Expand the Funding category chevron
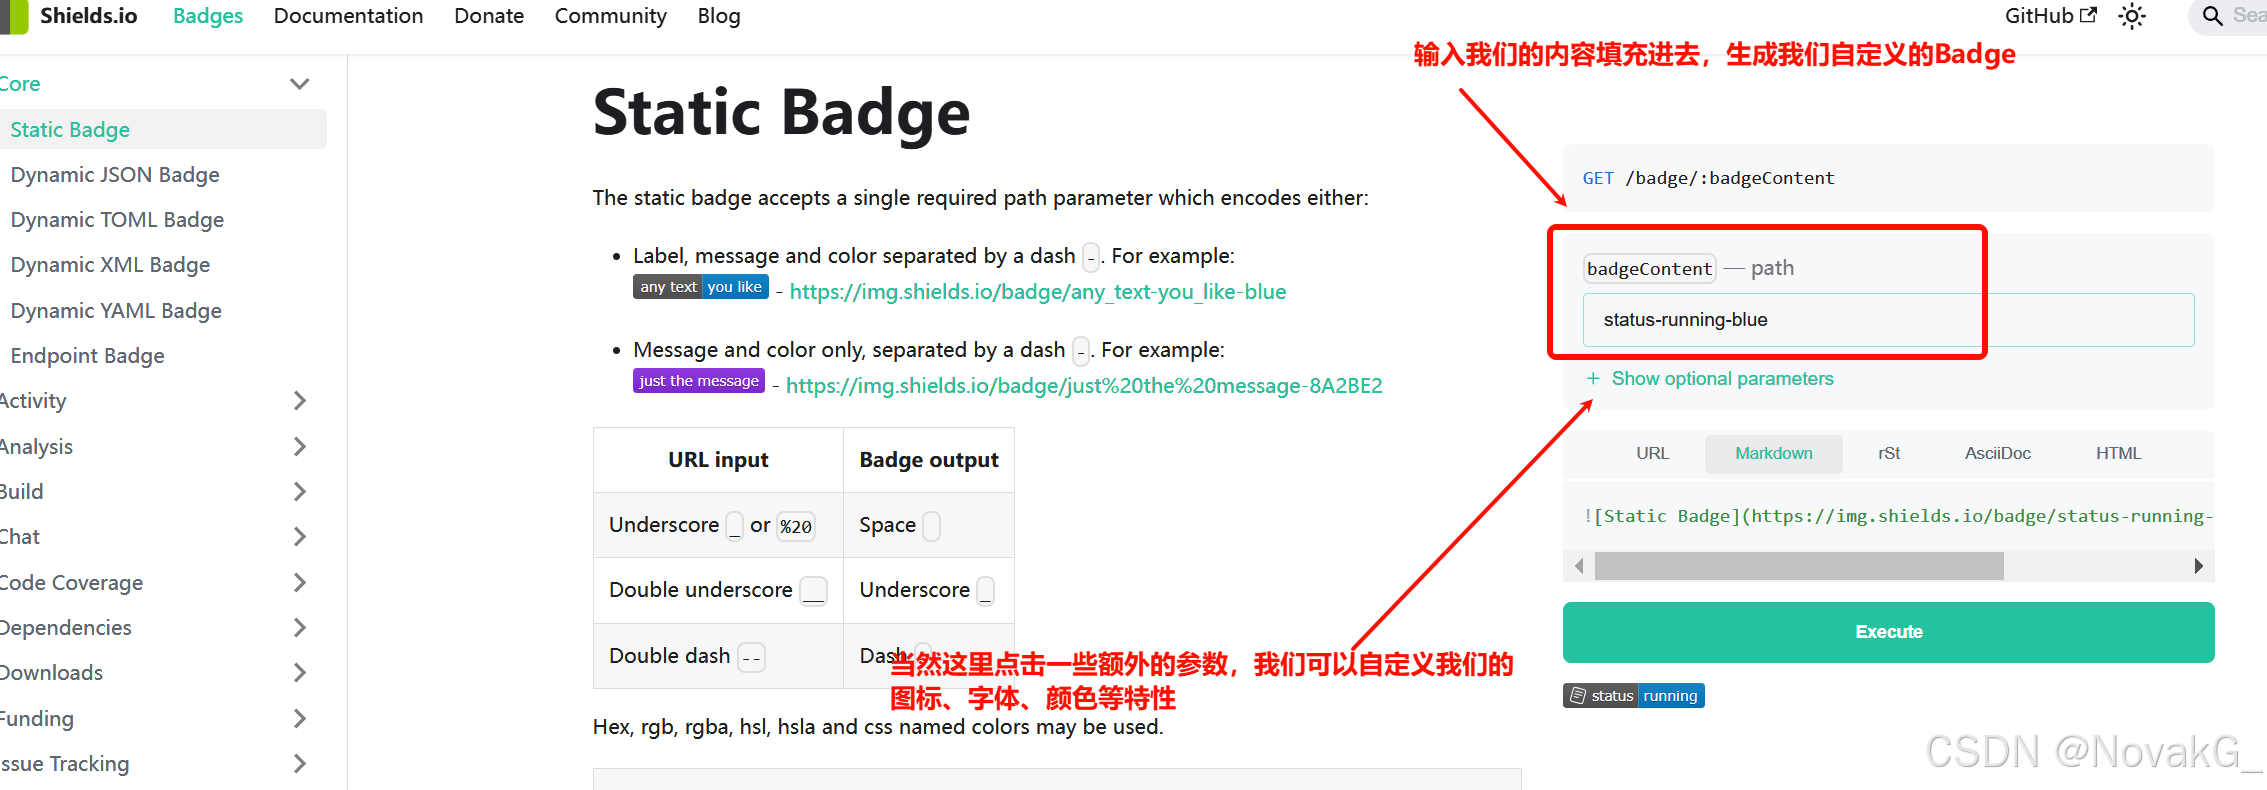Viewport: 2267px width, 790px height. pos(299,718)
